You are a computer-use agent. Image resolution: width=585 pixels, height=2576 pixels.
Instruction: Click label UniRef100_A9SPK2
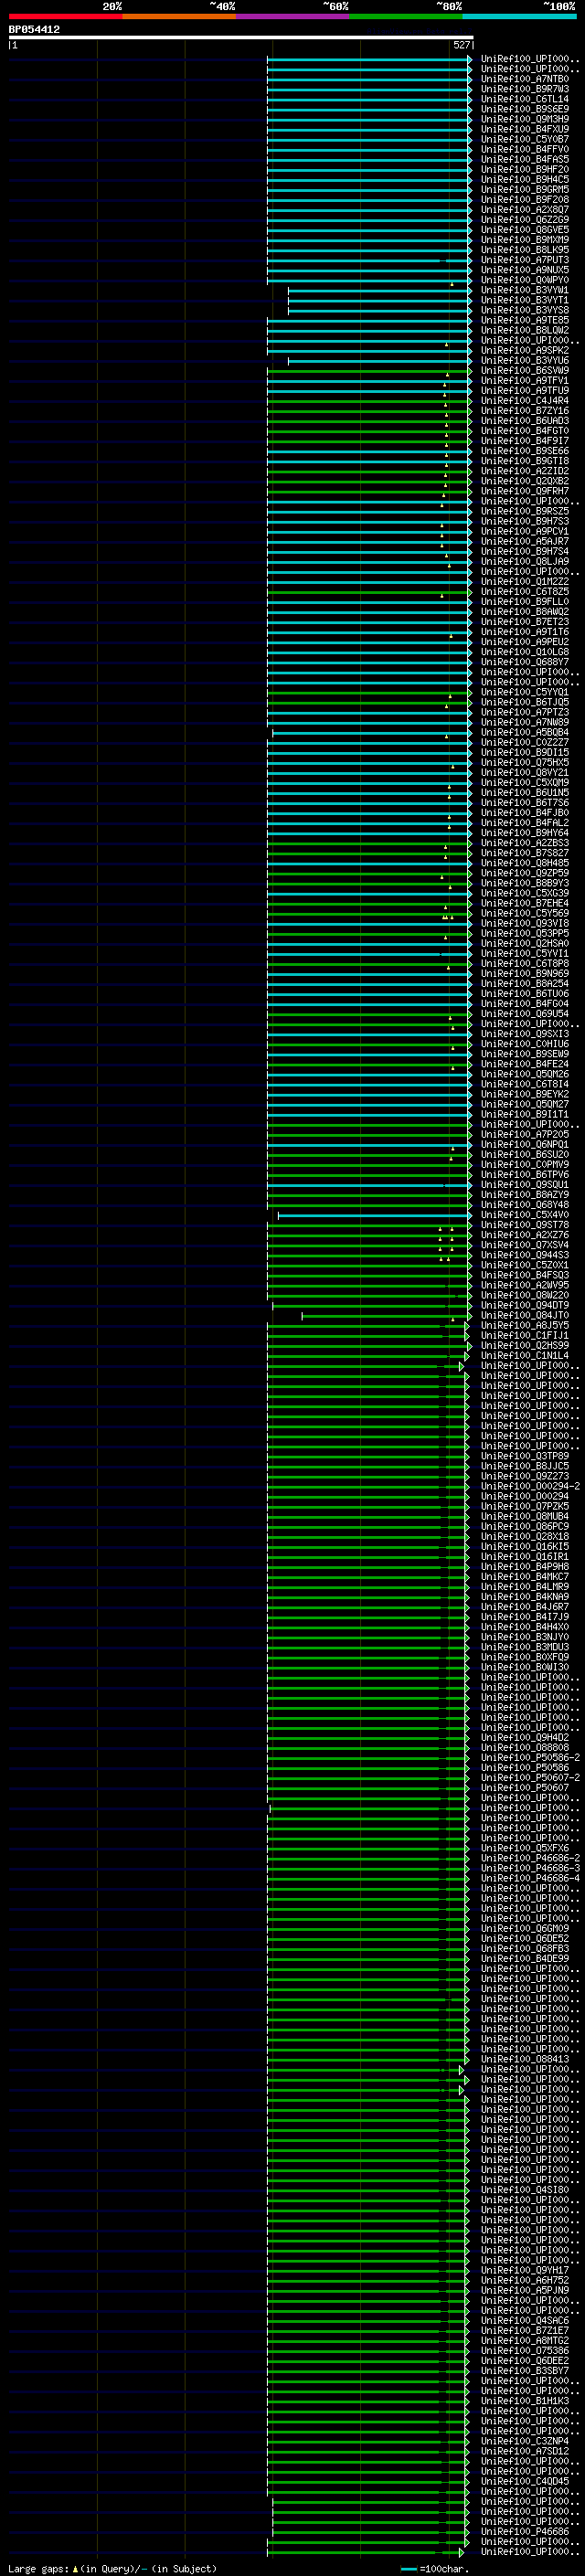525,350
